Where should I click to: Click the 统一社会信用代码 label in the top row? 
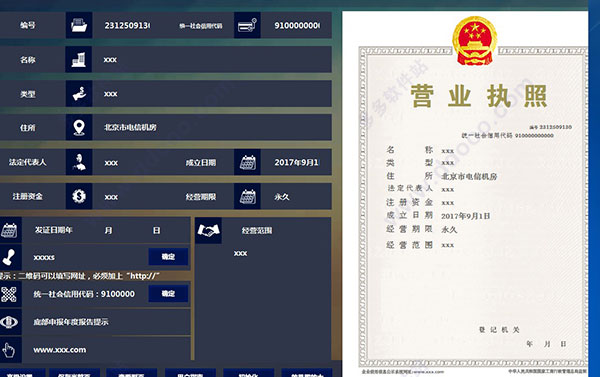[201, 26]
